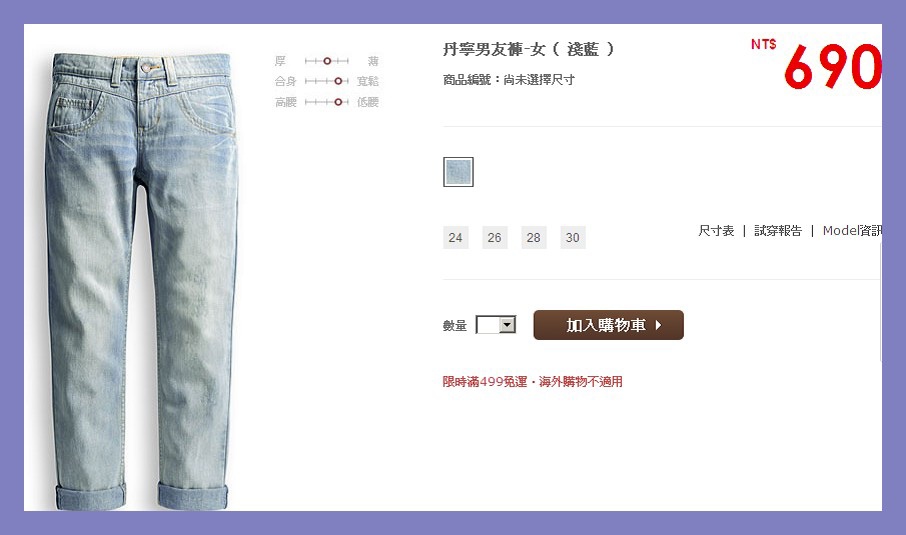Image resolution: width=906 pixels, height=535 pixels.
Task: Open the 尺寸表 size chart link
Action: (716, 231)
